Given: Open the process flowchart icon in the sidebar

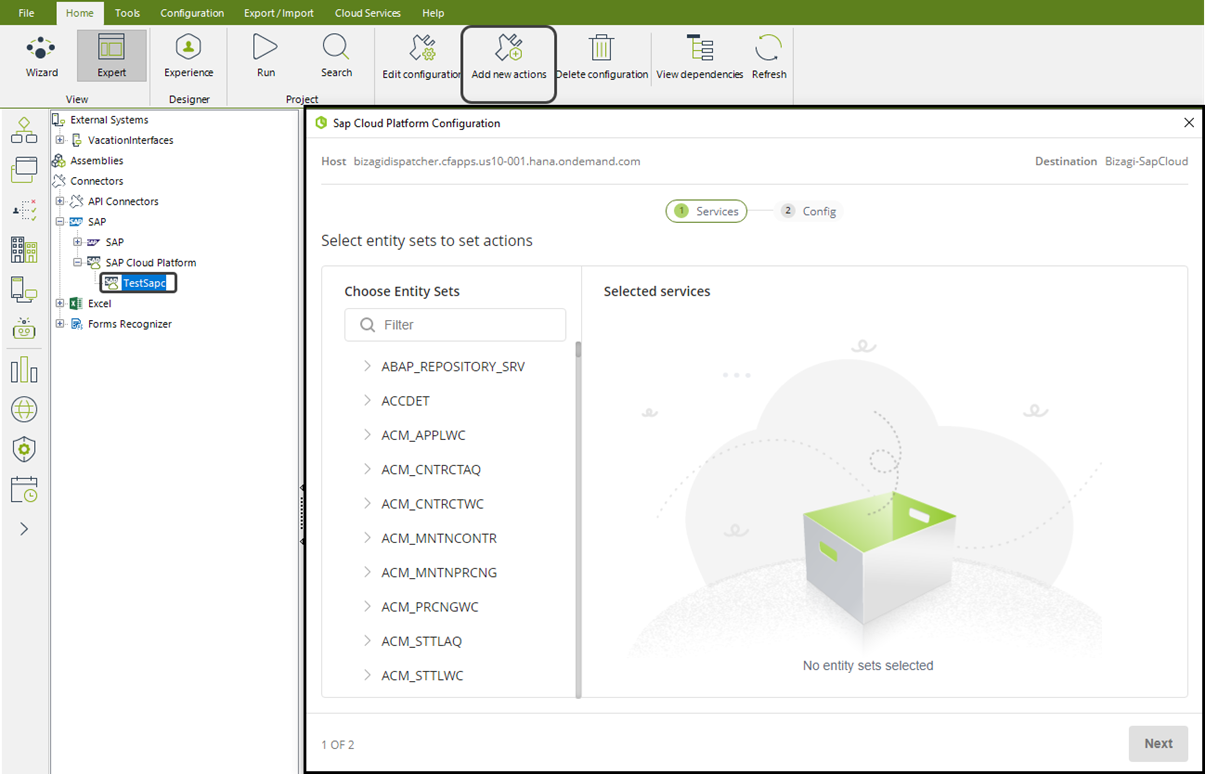Looking at the screenshot, I should coord(24,130).
